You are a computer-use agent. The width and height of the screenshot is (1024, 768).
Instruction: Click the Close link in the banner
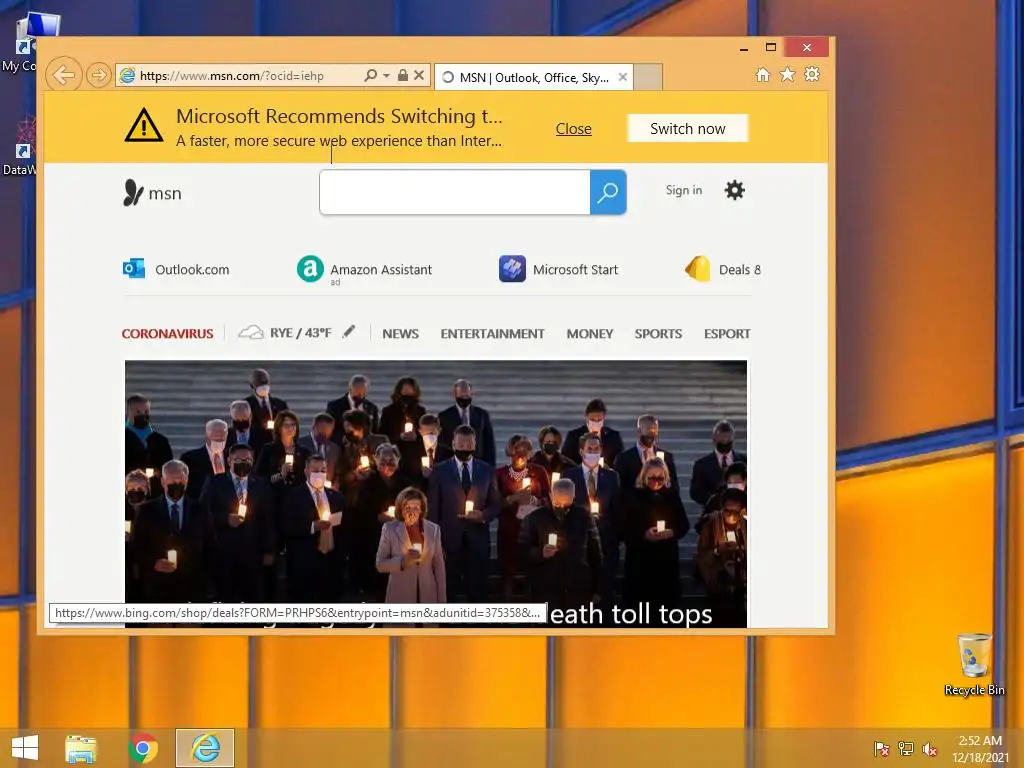(573, 129)
